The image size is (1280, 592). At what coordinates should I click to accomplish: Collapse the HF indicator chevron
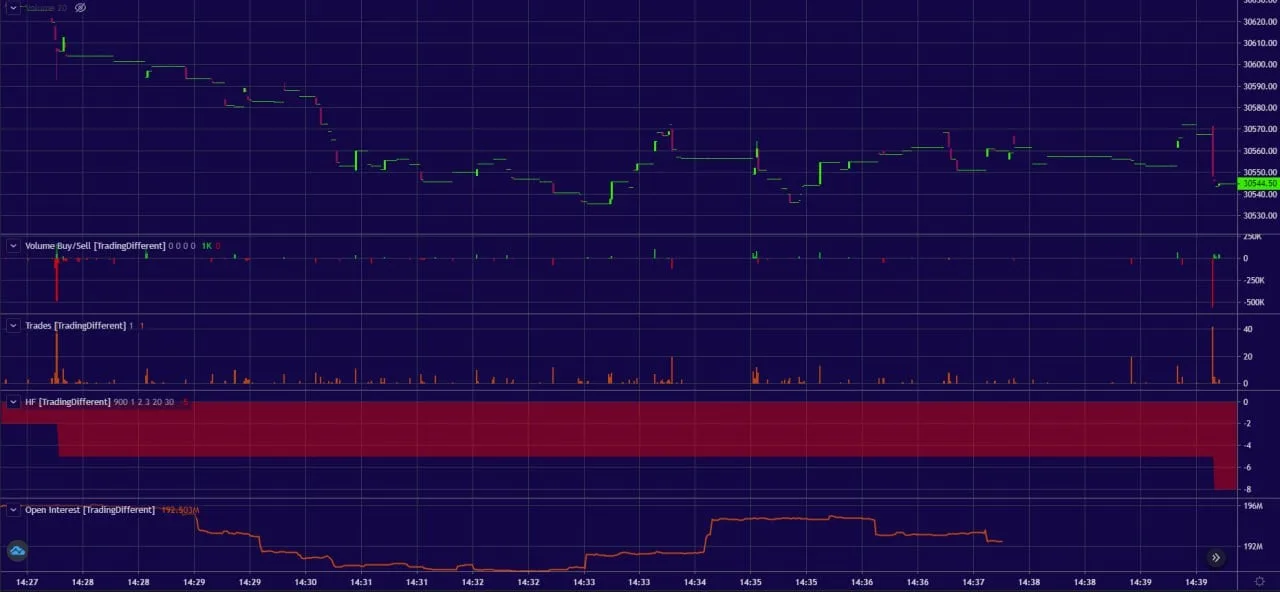pos(13,402)
